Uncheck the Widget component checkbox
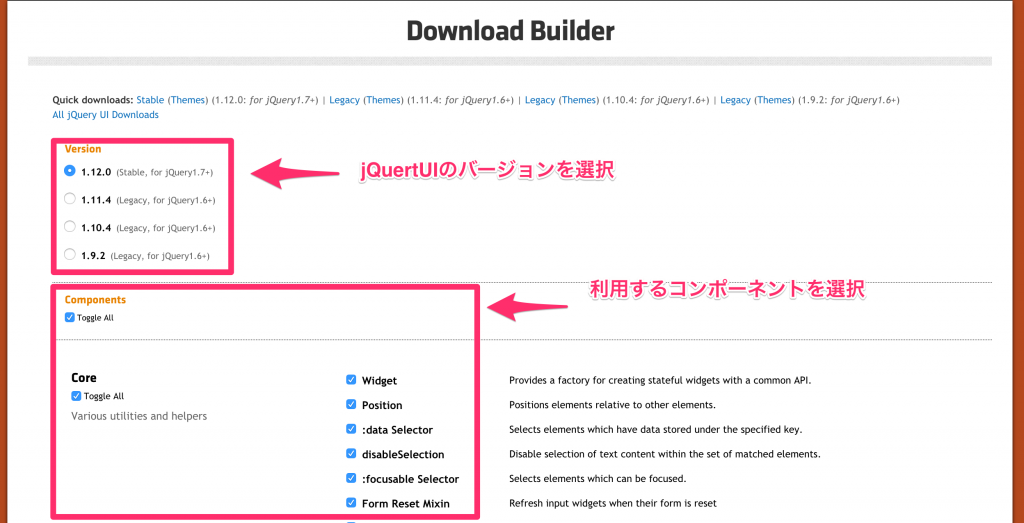Viewport: 1024px width, 523px height. click(351, 379)
